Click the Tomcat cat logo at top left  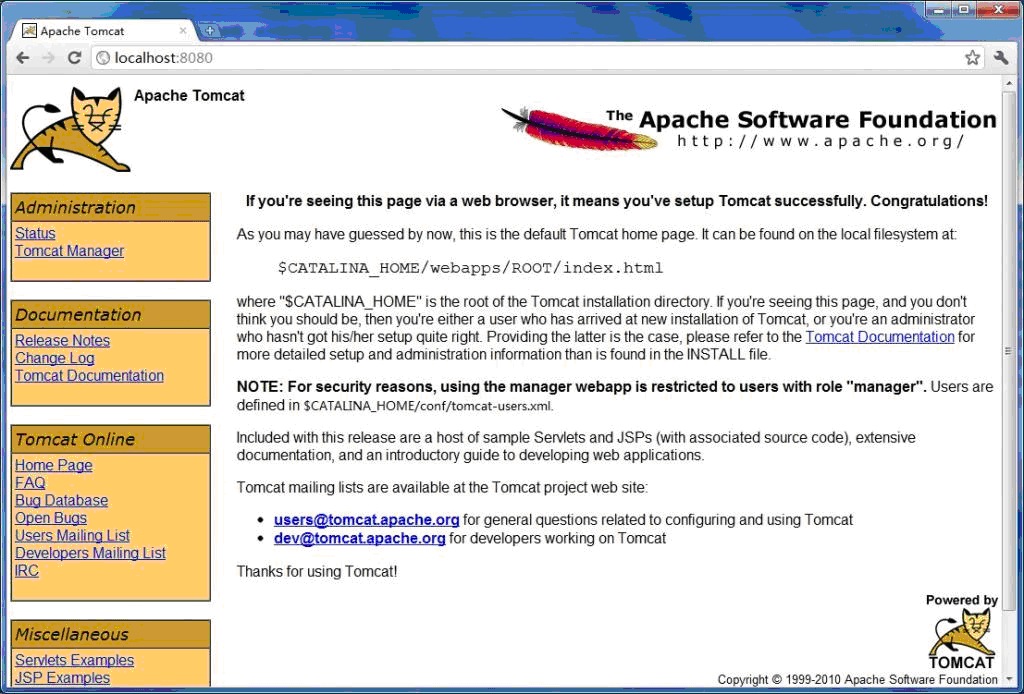pyautogui.click(x=71, y=129)
